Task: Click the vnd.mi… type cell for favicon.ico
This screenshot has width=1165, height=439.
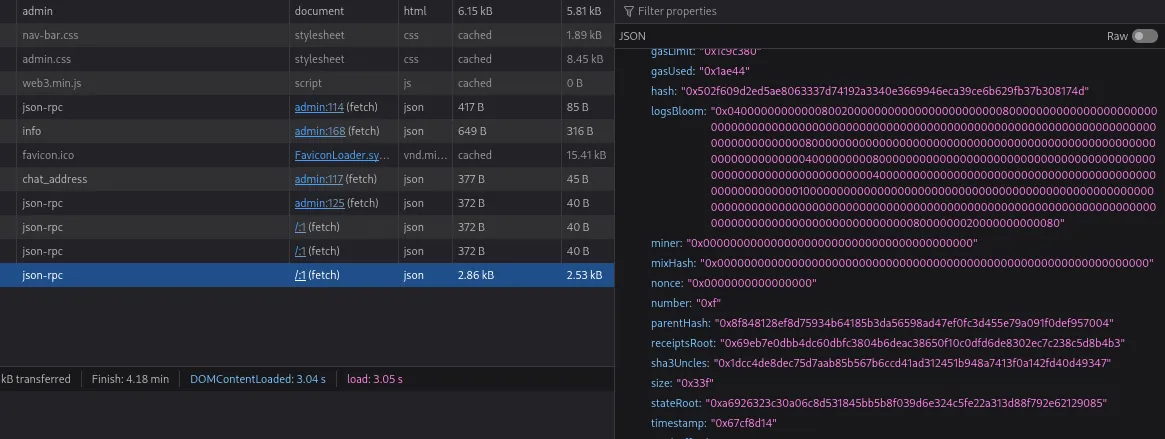Action: coord(425,155)
